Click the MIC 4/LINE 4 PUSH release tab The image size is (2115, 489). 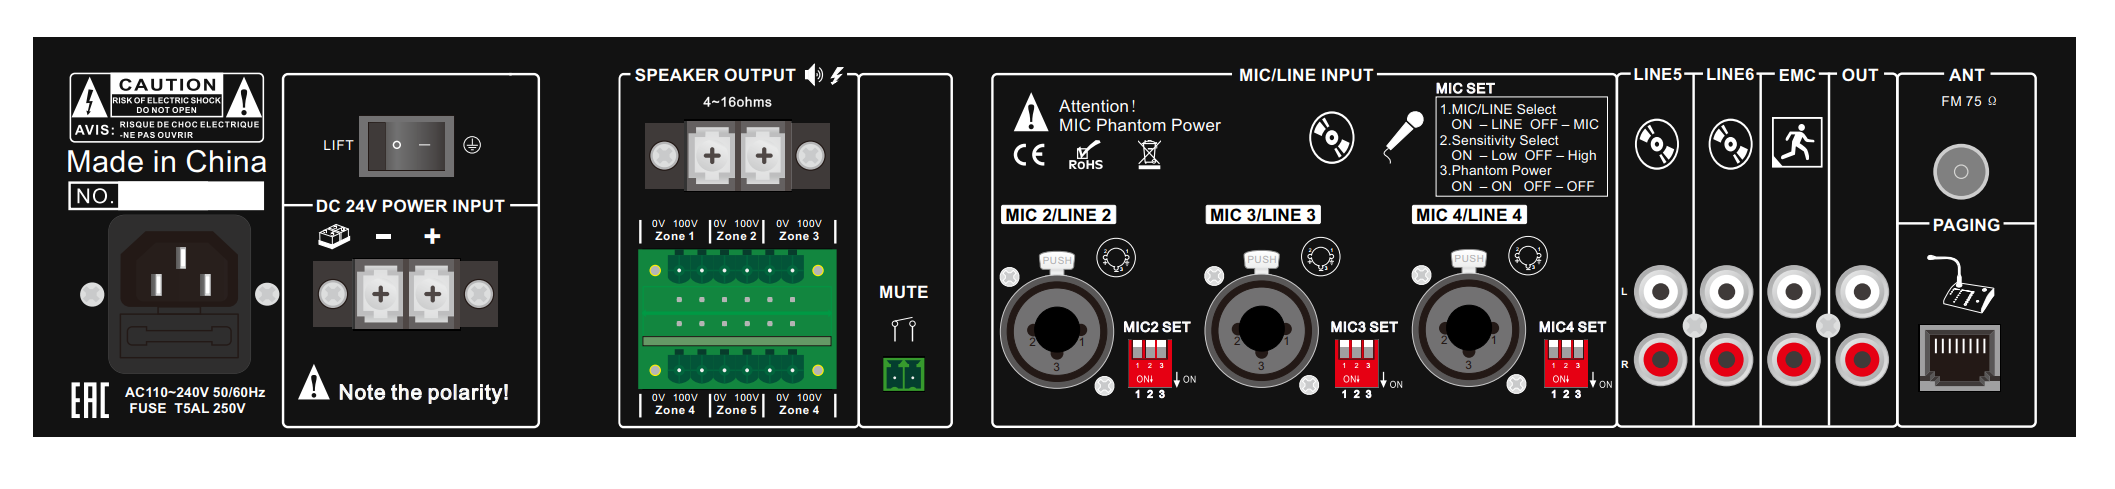[x=1469, y=259]
